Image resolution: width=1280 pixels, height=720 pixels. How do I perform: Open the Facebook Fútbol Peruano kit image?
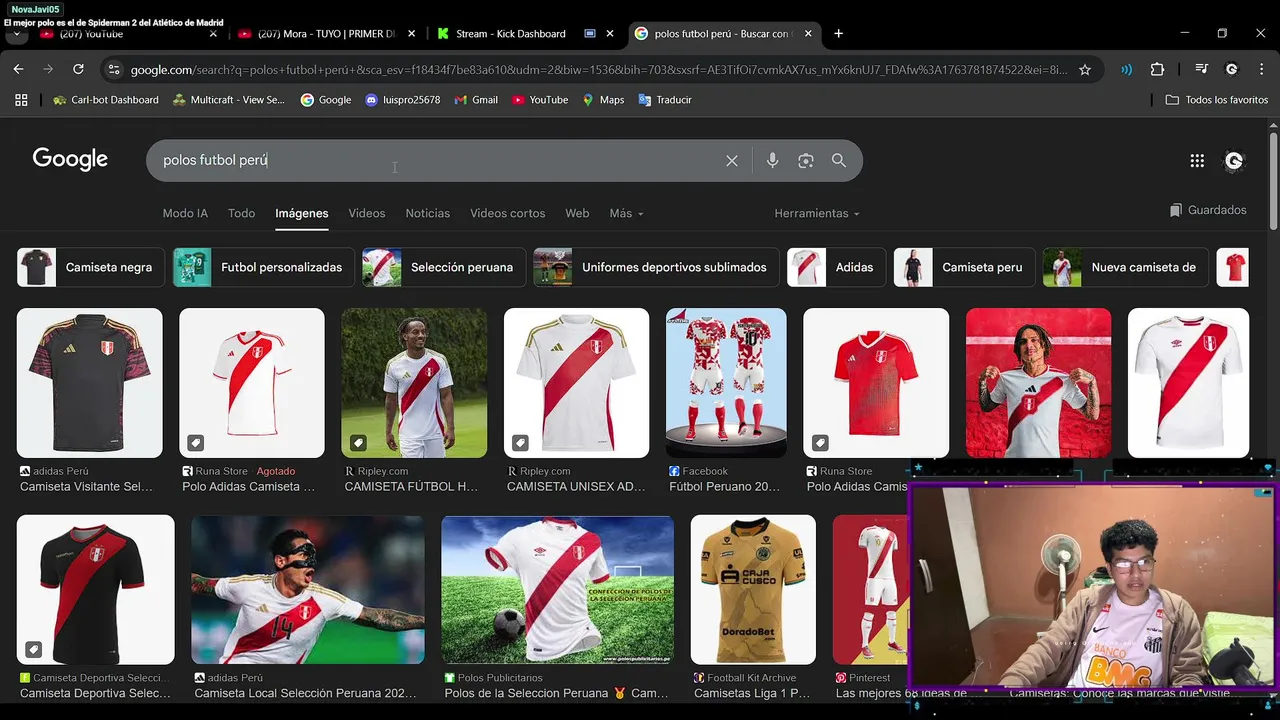pyautogui.click(x=726, y=383)
